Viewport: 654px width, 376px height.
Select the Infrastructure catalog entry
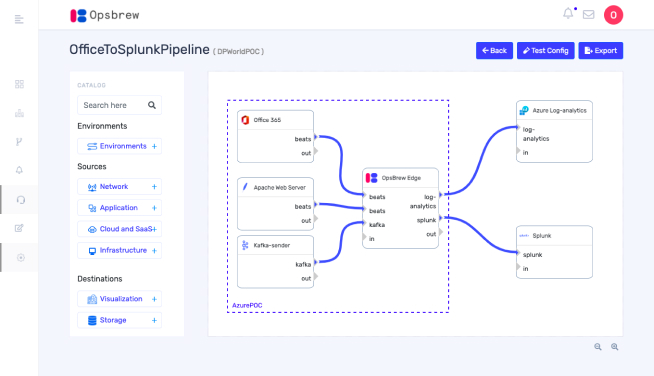point(119,250)
